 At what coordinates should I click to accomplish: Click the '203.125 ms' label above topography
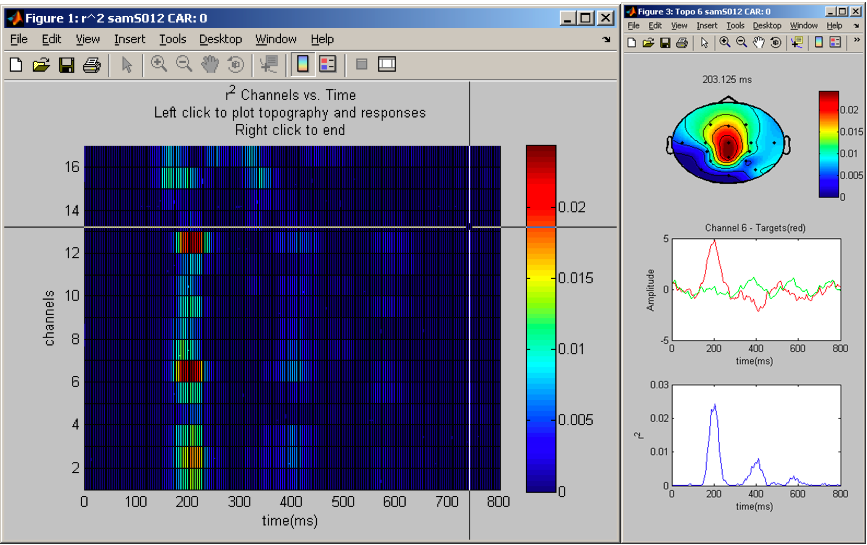coord(727,80)
